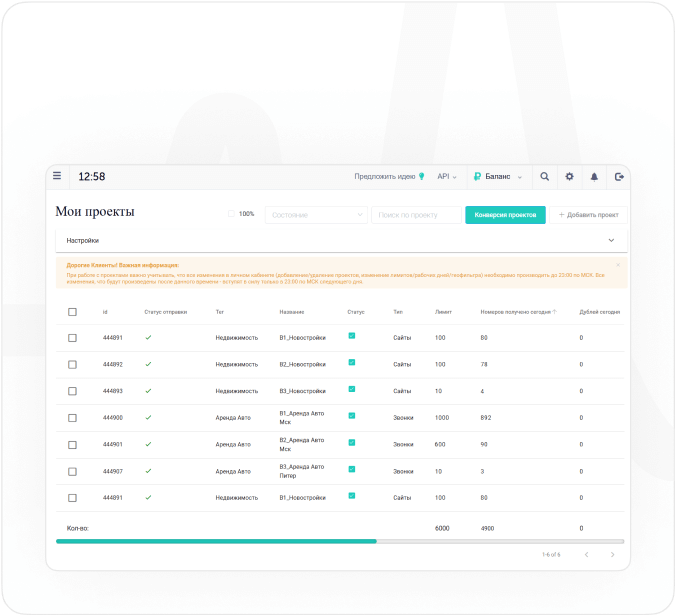Toggle the 100% checkbox
This screenshot has height=615, width=675.
pos(231,214)
